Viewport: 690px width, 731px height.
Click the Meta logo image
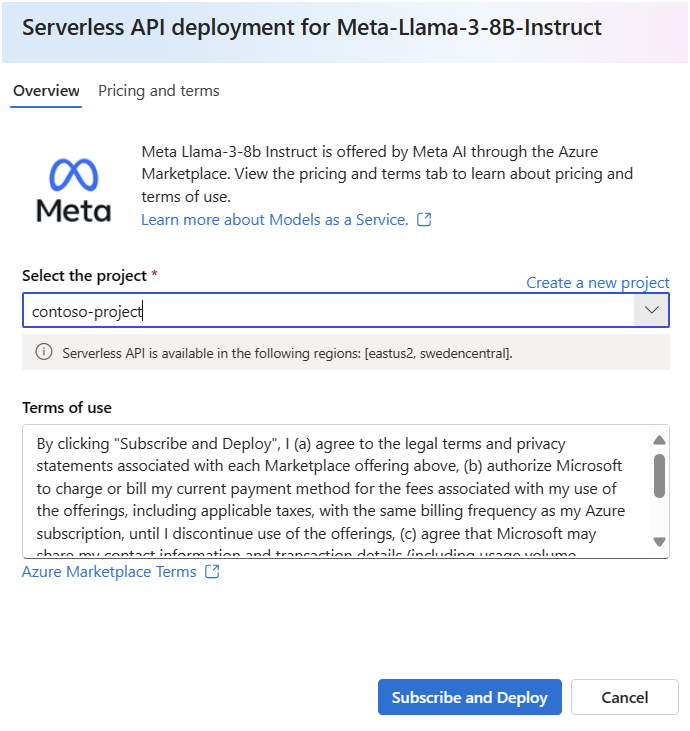[x=74, y=190]
